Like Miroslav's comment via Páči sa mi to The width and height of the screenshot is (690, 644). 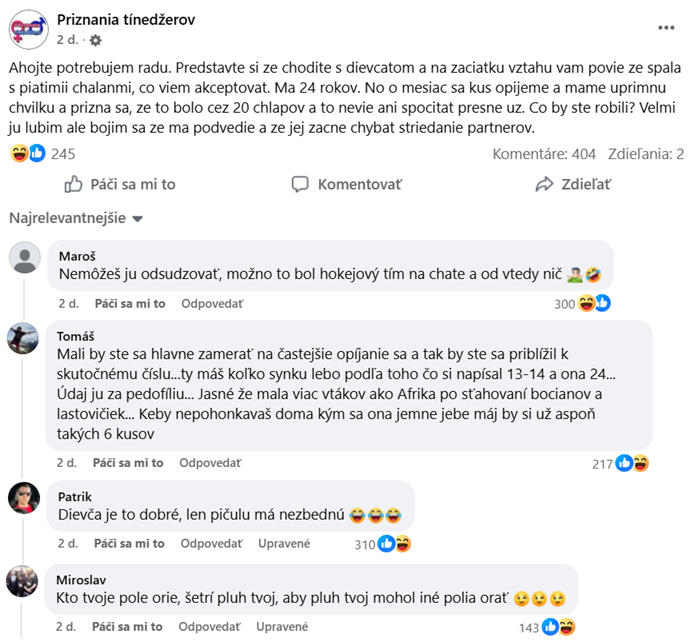pyautogui.click(x=129, y=626)
